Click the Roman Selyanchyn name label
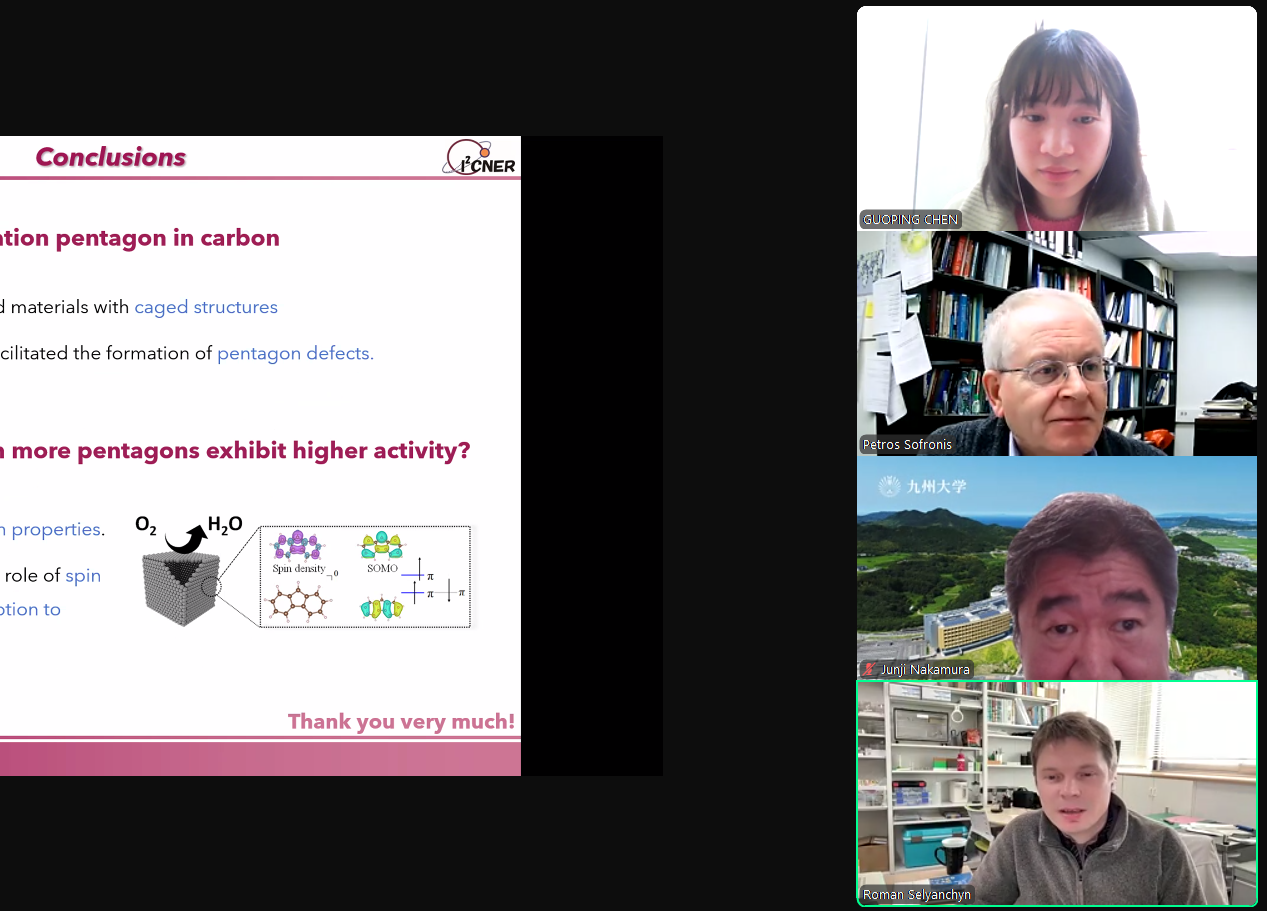The image size is (1267, 911). [916, 895]
